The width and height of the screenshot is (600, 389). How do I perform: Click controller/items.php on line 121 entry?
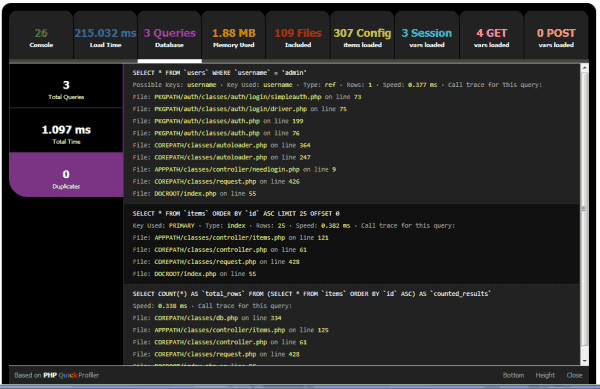(230, 238)
